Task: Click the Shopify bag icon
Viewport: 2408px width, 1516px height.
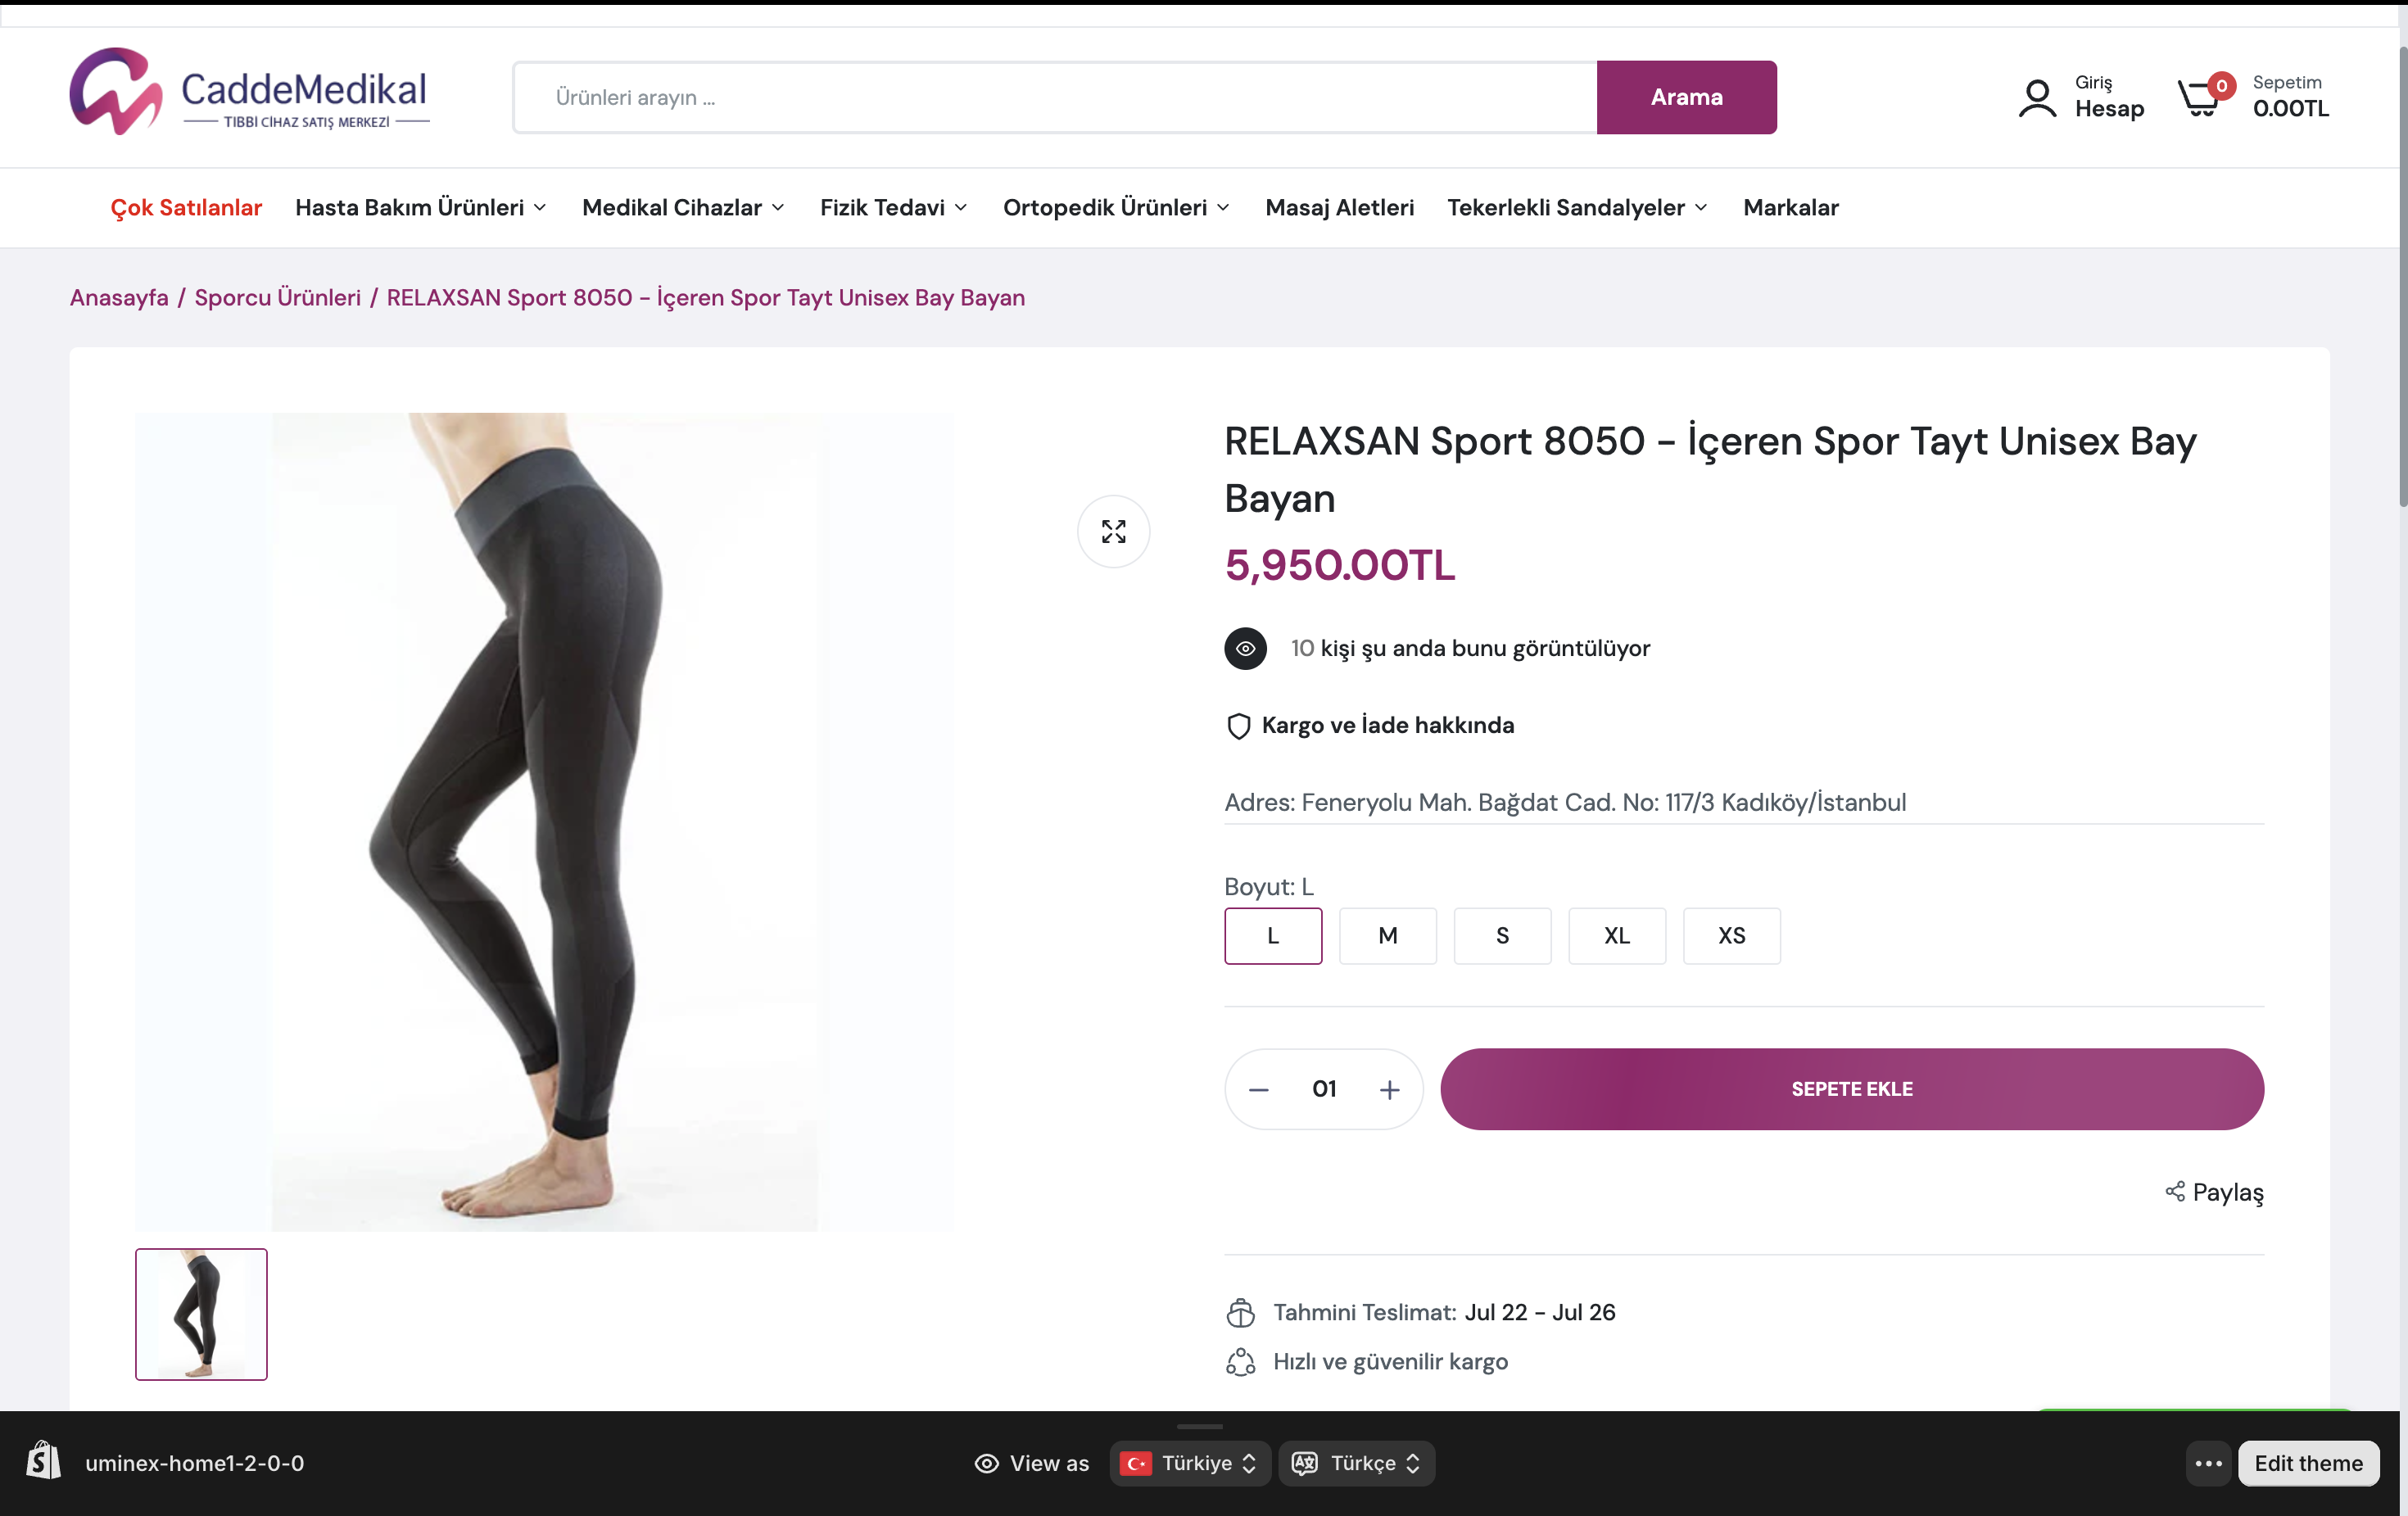Action: tap(43, 1462)
